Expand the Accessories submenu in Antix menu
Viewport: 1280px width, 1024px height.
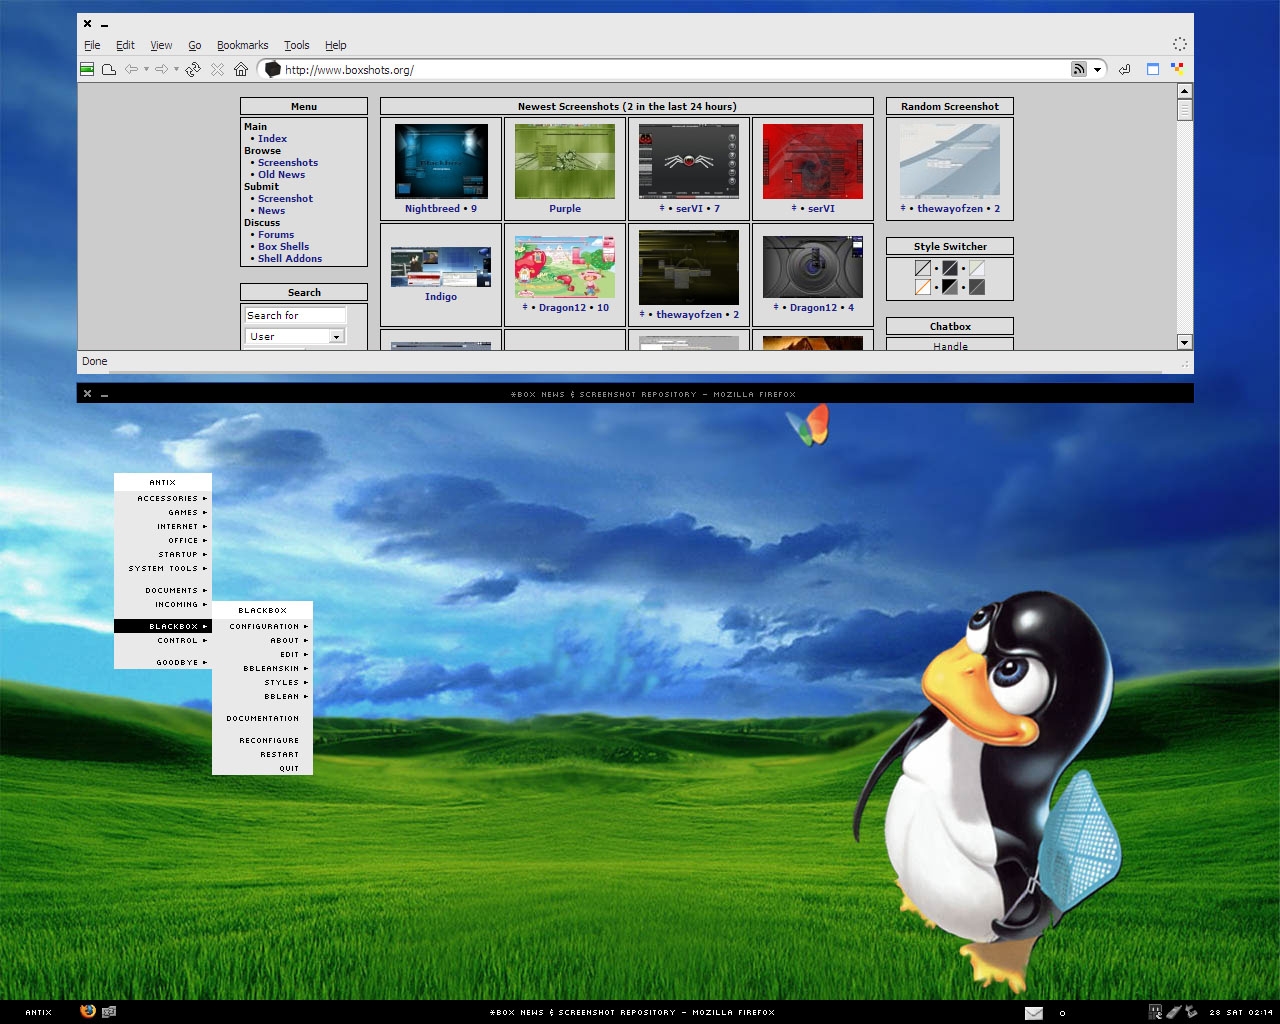pos(163,498)
